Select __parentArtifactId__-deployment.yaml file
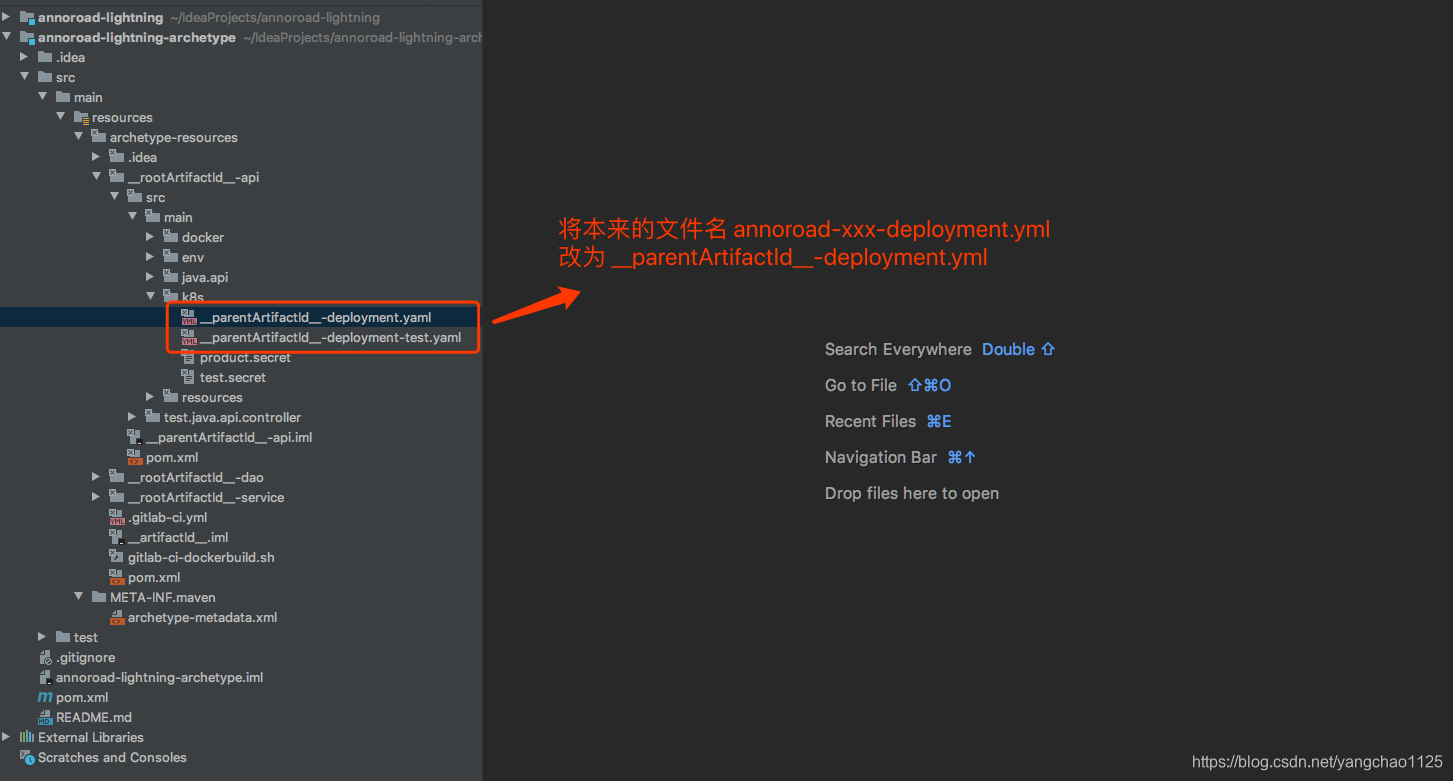This screenshot has height=781, width=1453. (315, 317)
